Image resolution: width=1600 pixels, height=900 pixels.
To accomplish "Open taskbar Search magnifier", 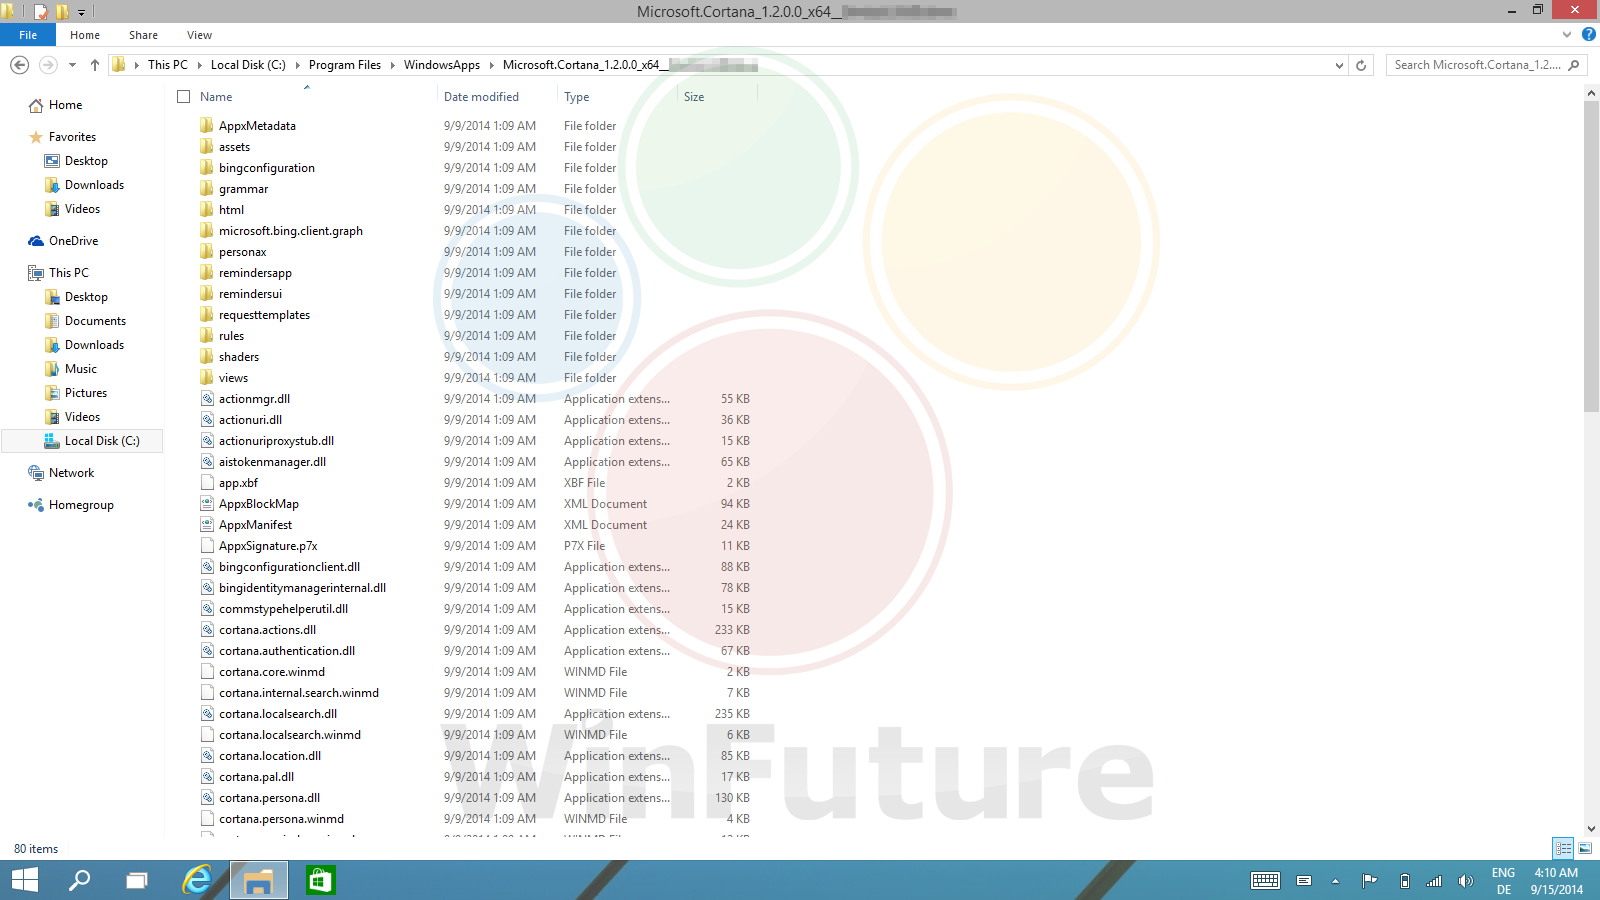I will (x=79, y=880).
